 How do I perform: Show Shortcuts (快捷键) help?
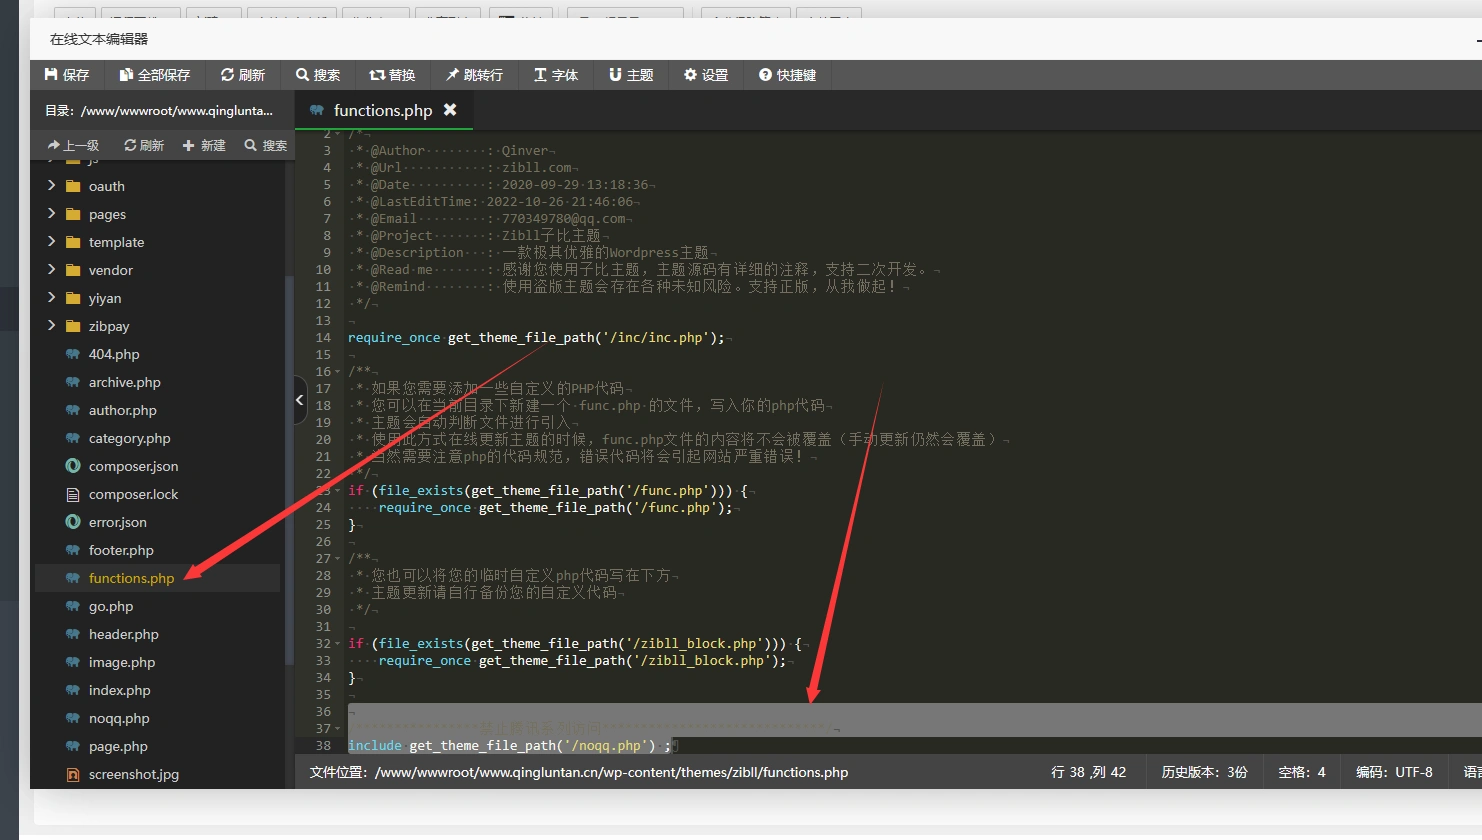pyautogui.click(x=787, y=75)
